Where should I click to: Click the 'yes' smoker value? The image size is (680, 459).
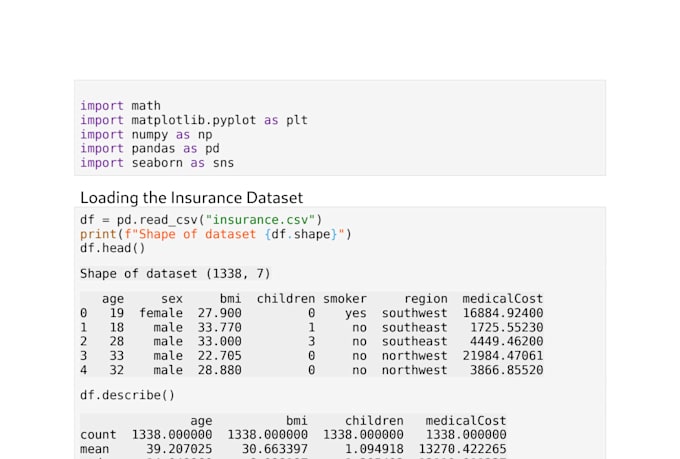coord(356,313)
